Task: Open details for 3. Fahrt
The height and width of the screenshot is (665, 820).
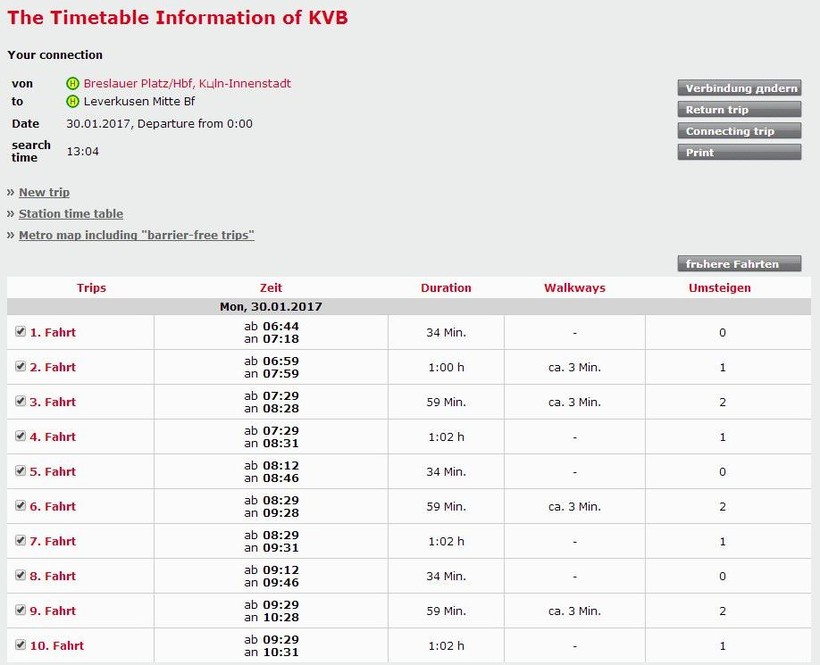Action: point(53,402)
